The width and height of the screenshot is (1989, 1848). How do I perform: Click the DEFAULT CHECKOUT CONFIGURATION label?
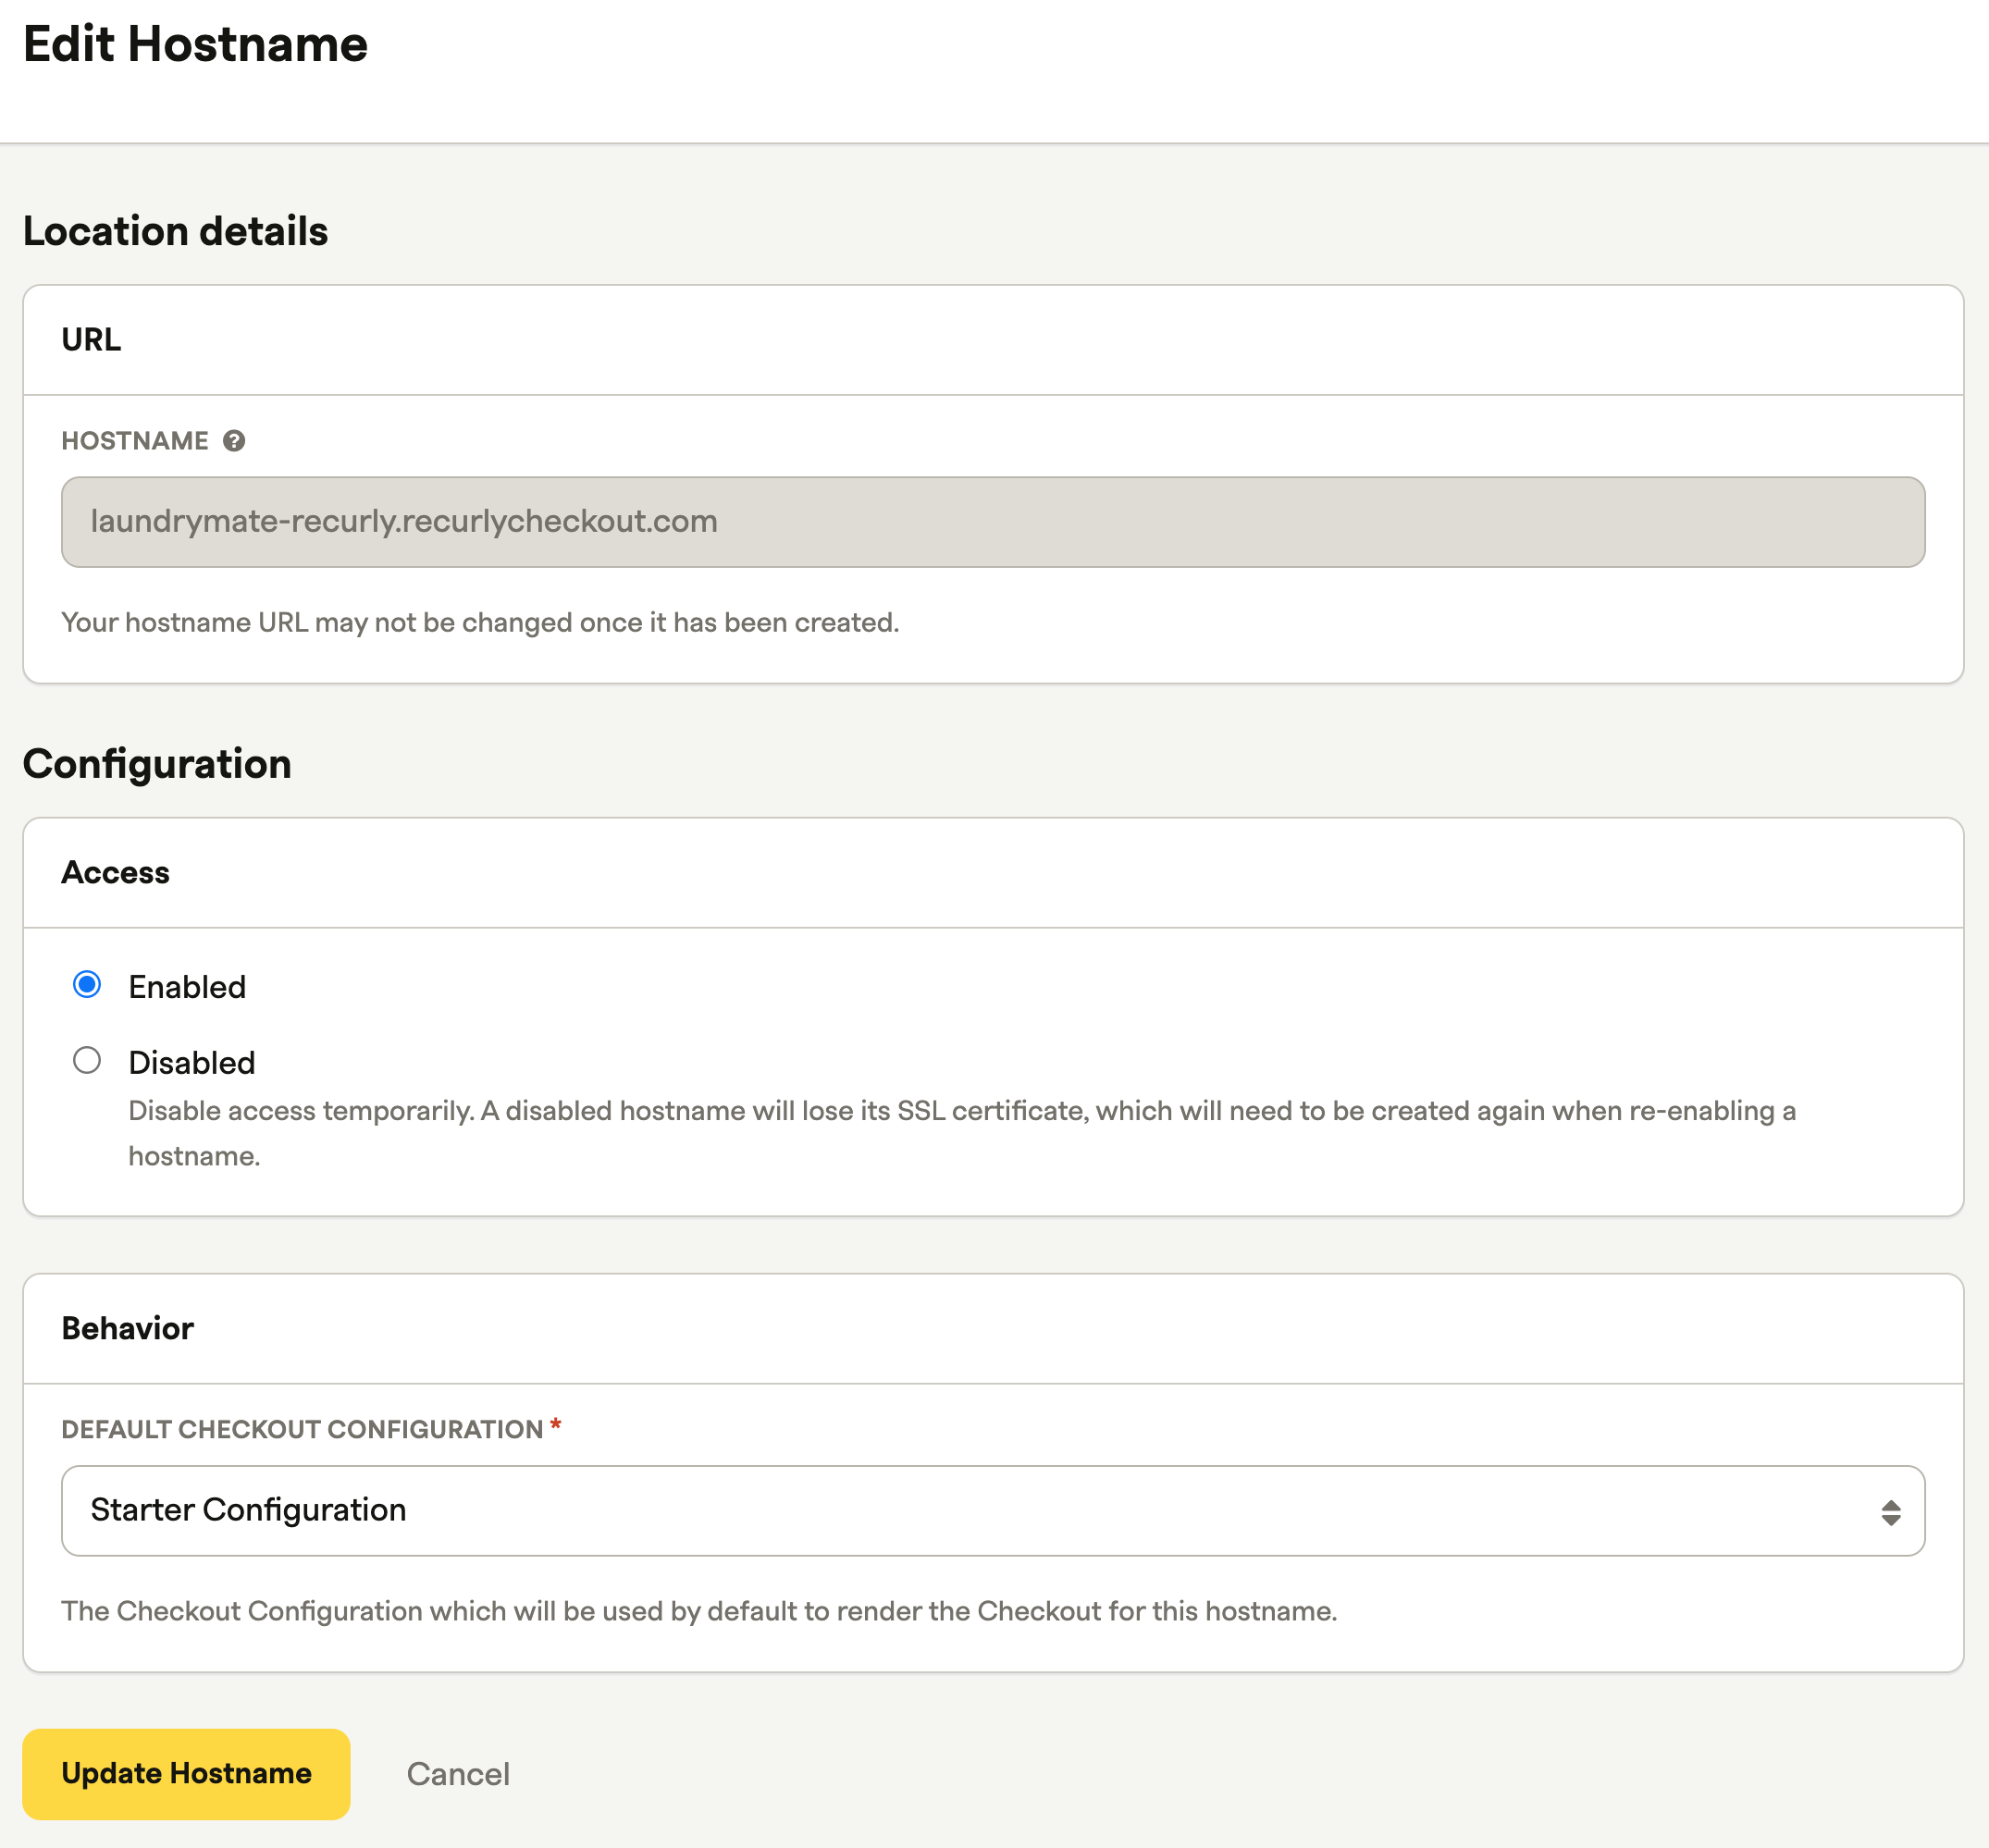[302, 1429]
